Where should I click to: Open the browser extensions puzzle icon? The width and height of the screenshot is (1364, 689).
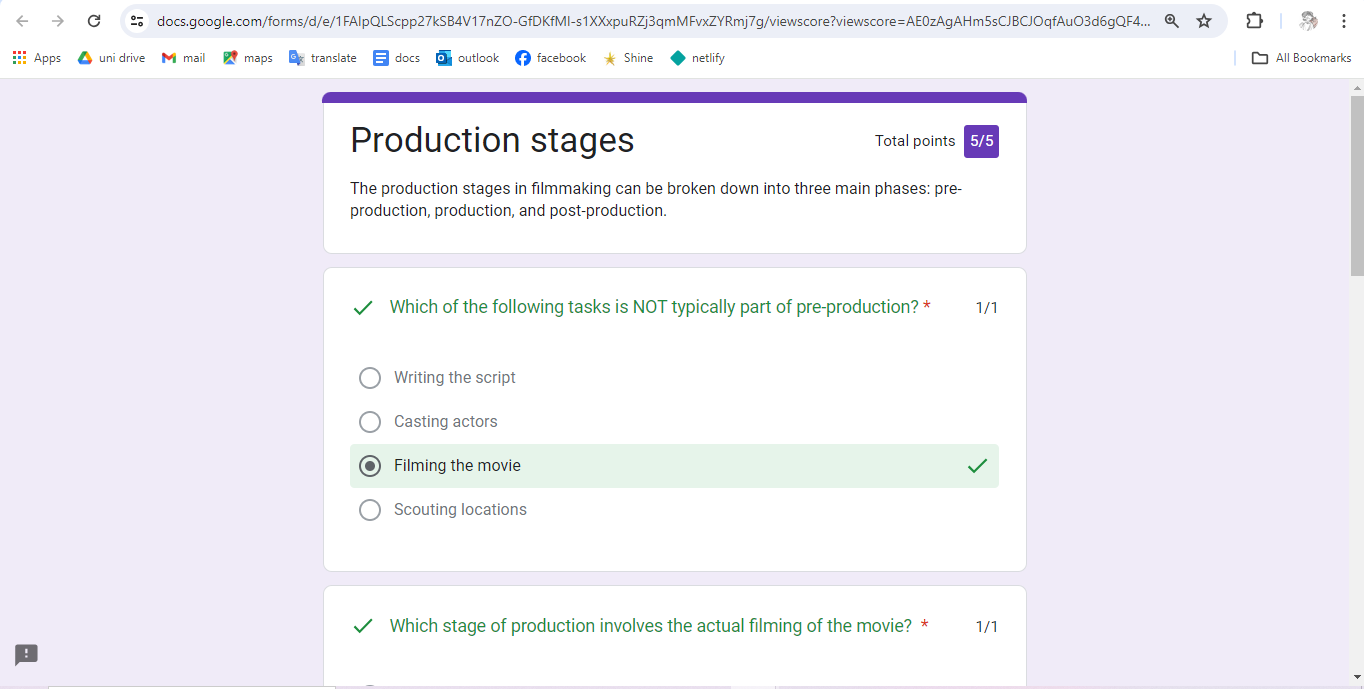(x=1254, y=21)
